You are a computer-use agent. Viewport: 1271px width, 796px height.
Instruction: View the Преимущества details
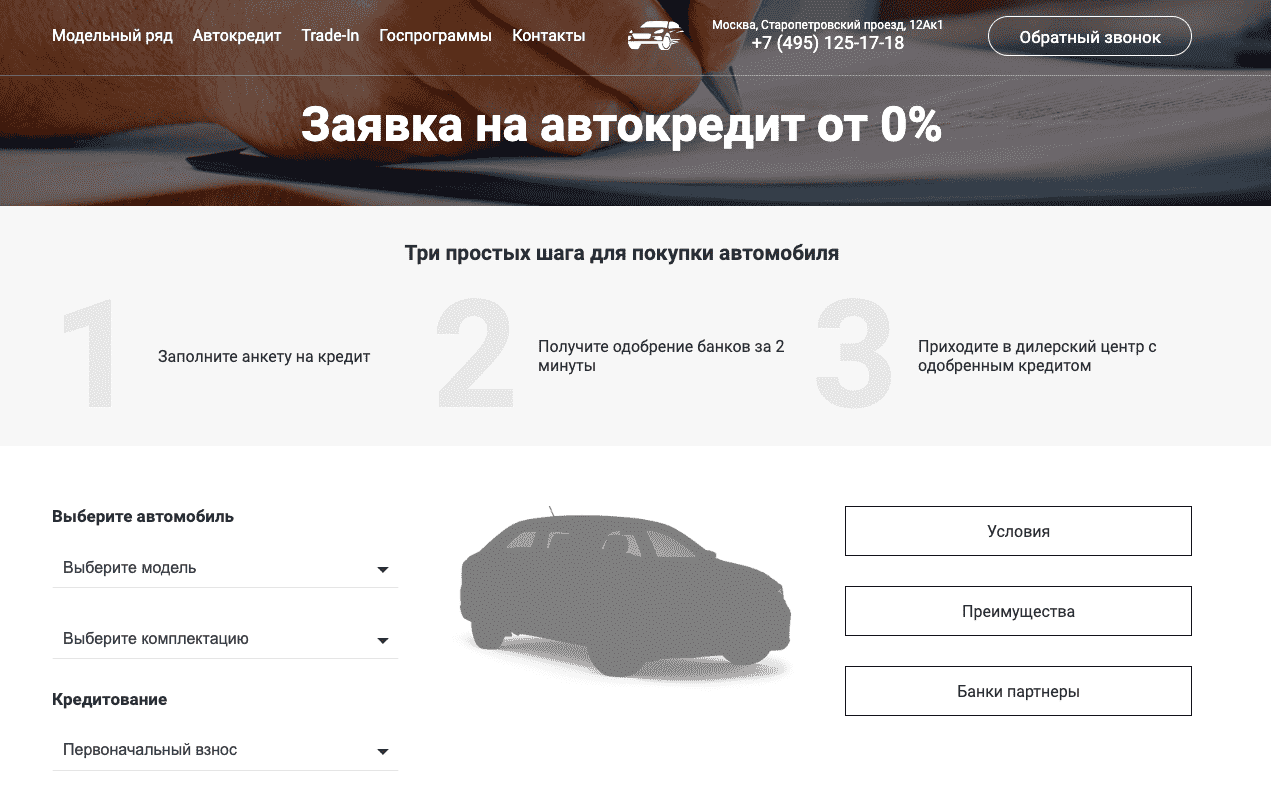pos(1018,610)
